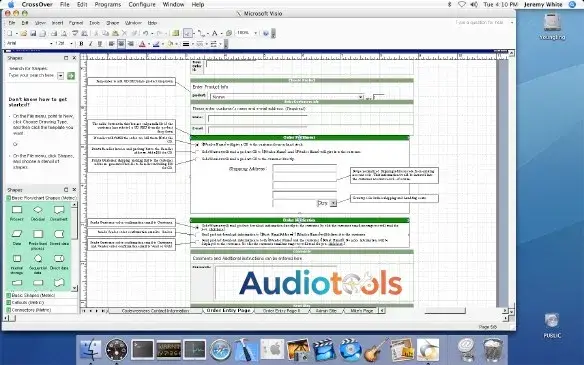Click the fill color bucket swatch
Viewport: 584px width, 365px height.
click(170, 44)
